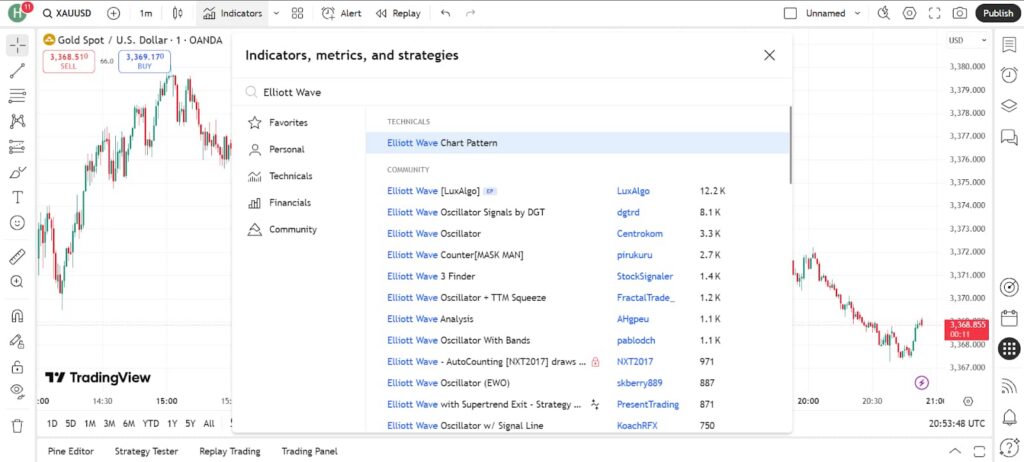The image size is (1024, 462).
Task: Add Elliott Wave [LuxAlgo] indicator
Action: (x=577, y=191)
